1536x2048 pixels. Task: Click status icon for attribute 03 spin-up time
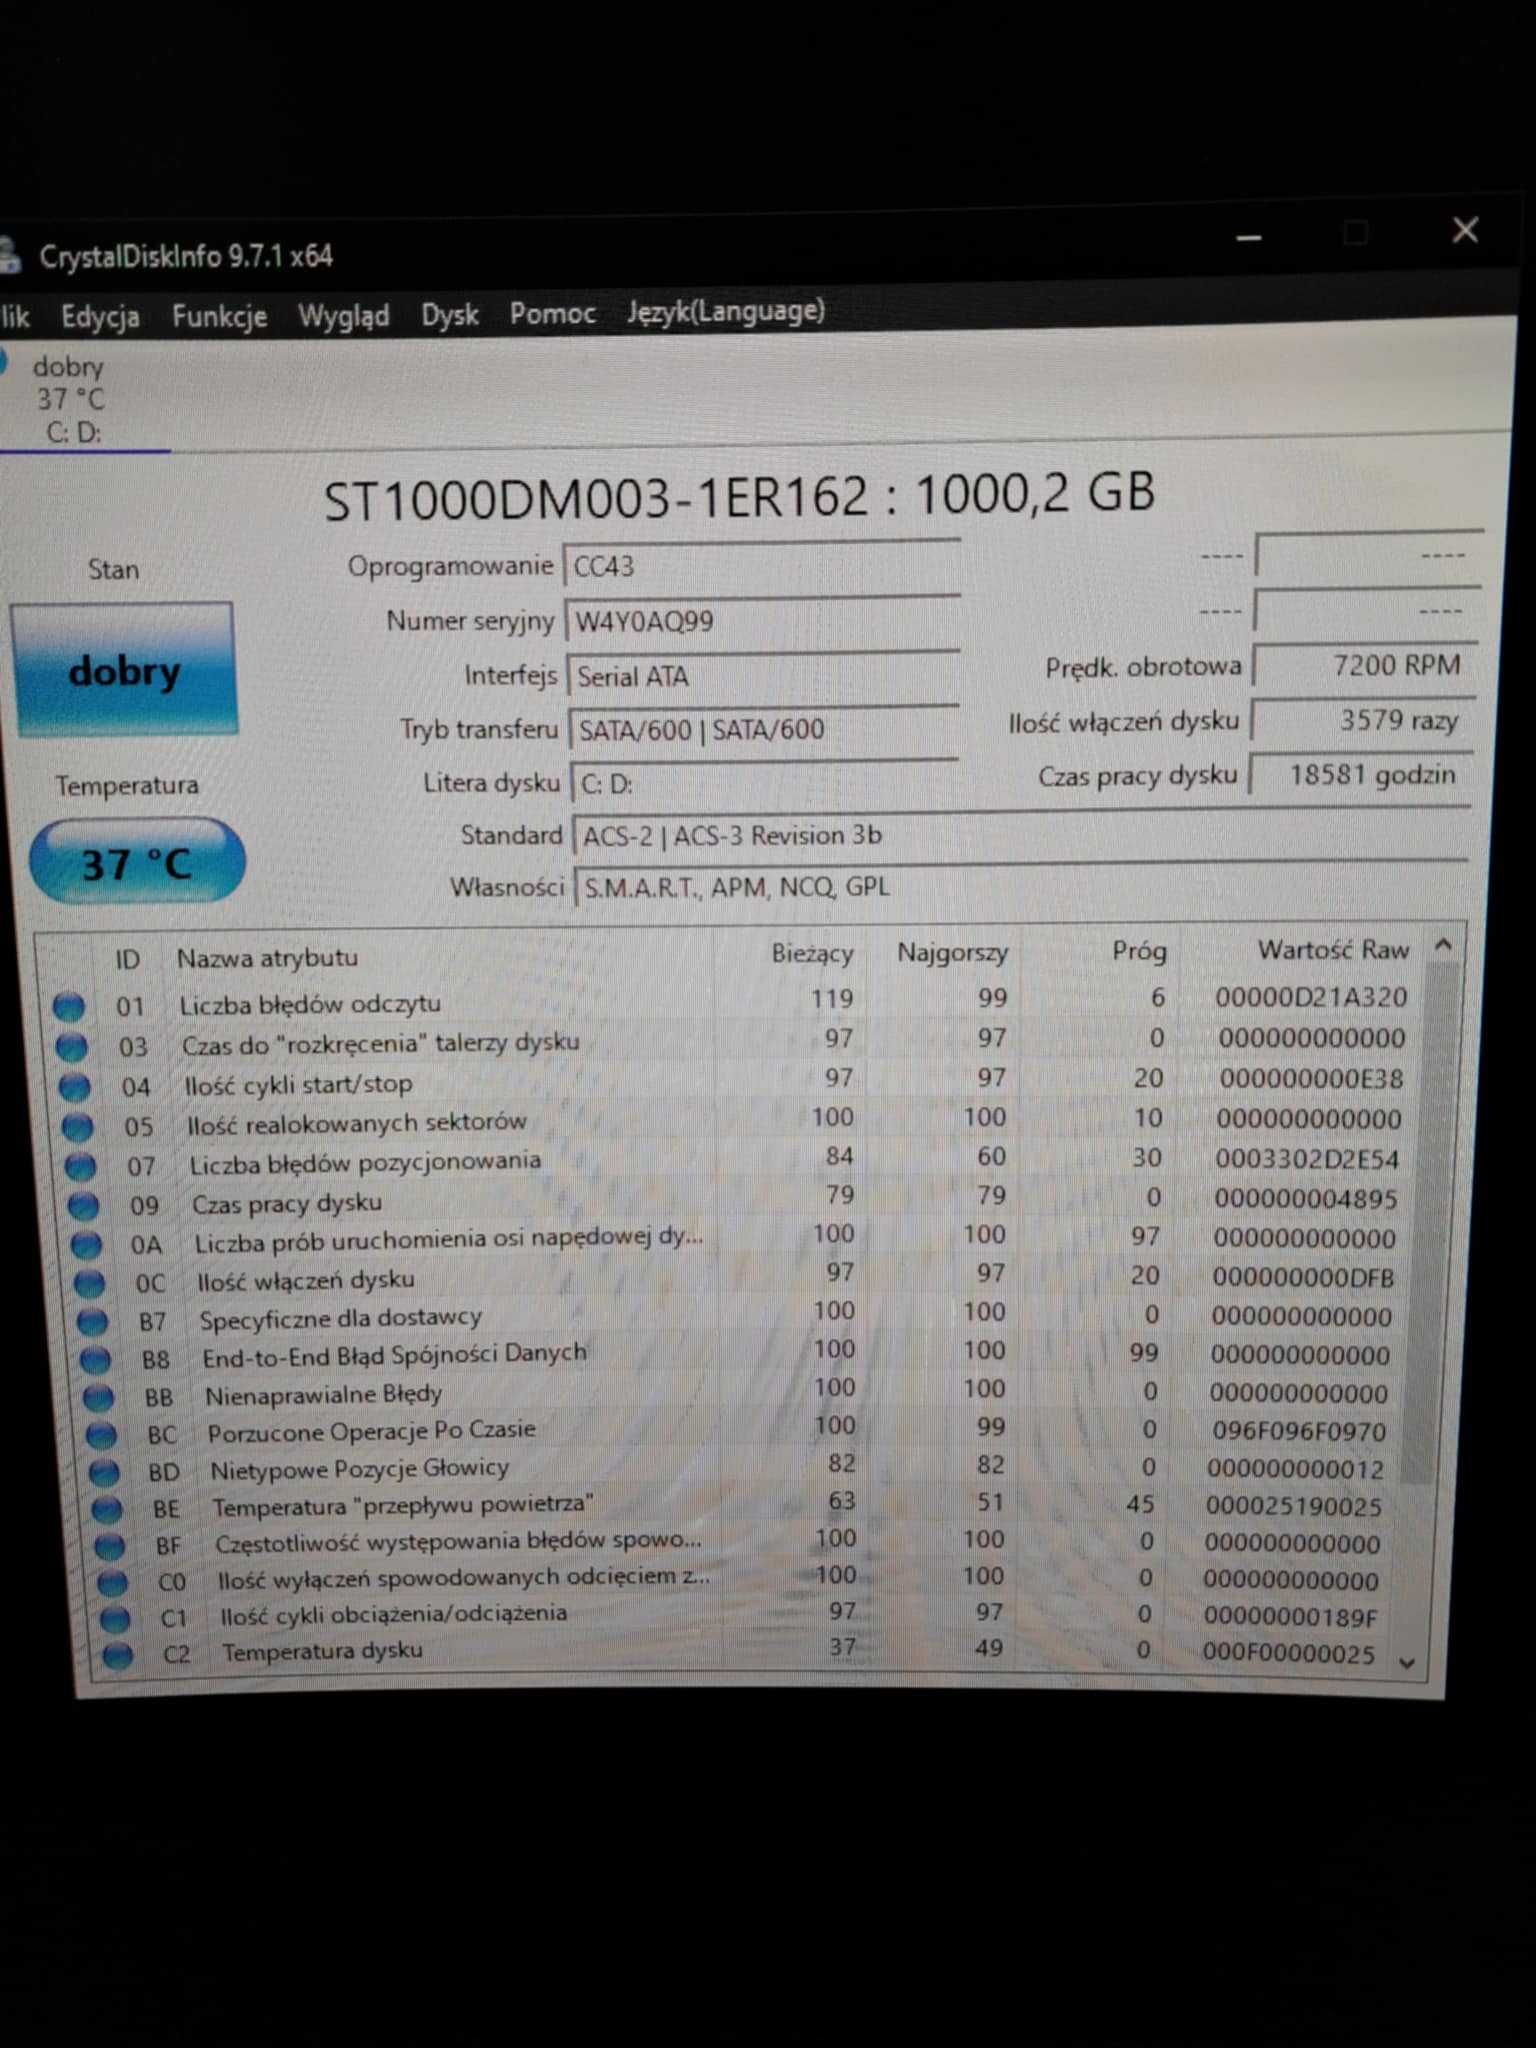[72, 1047]
